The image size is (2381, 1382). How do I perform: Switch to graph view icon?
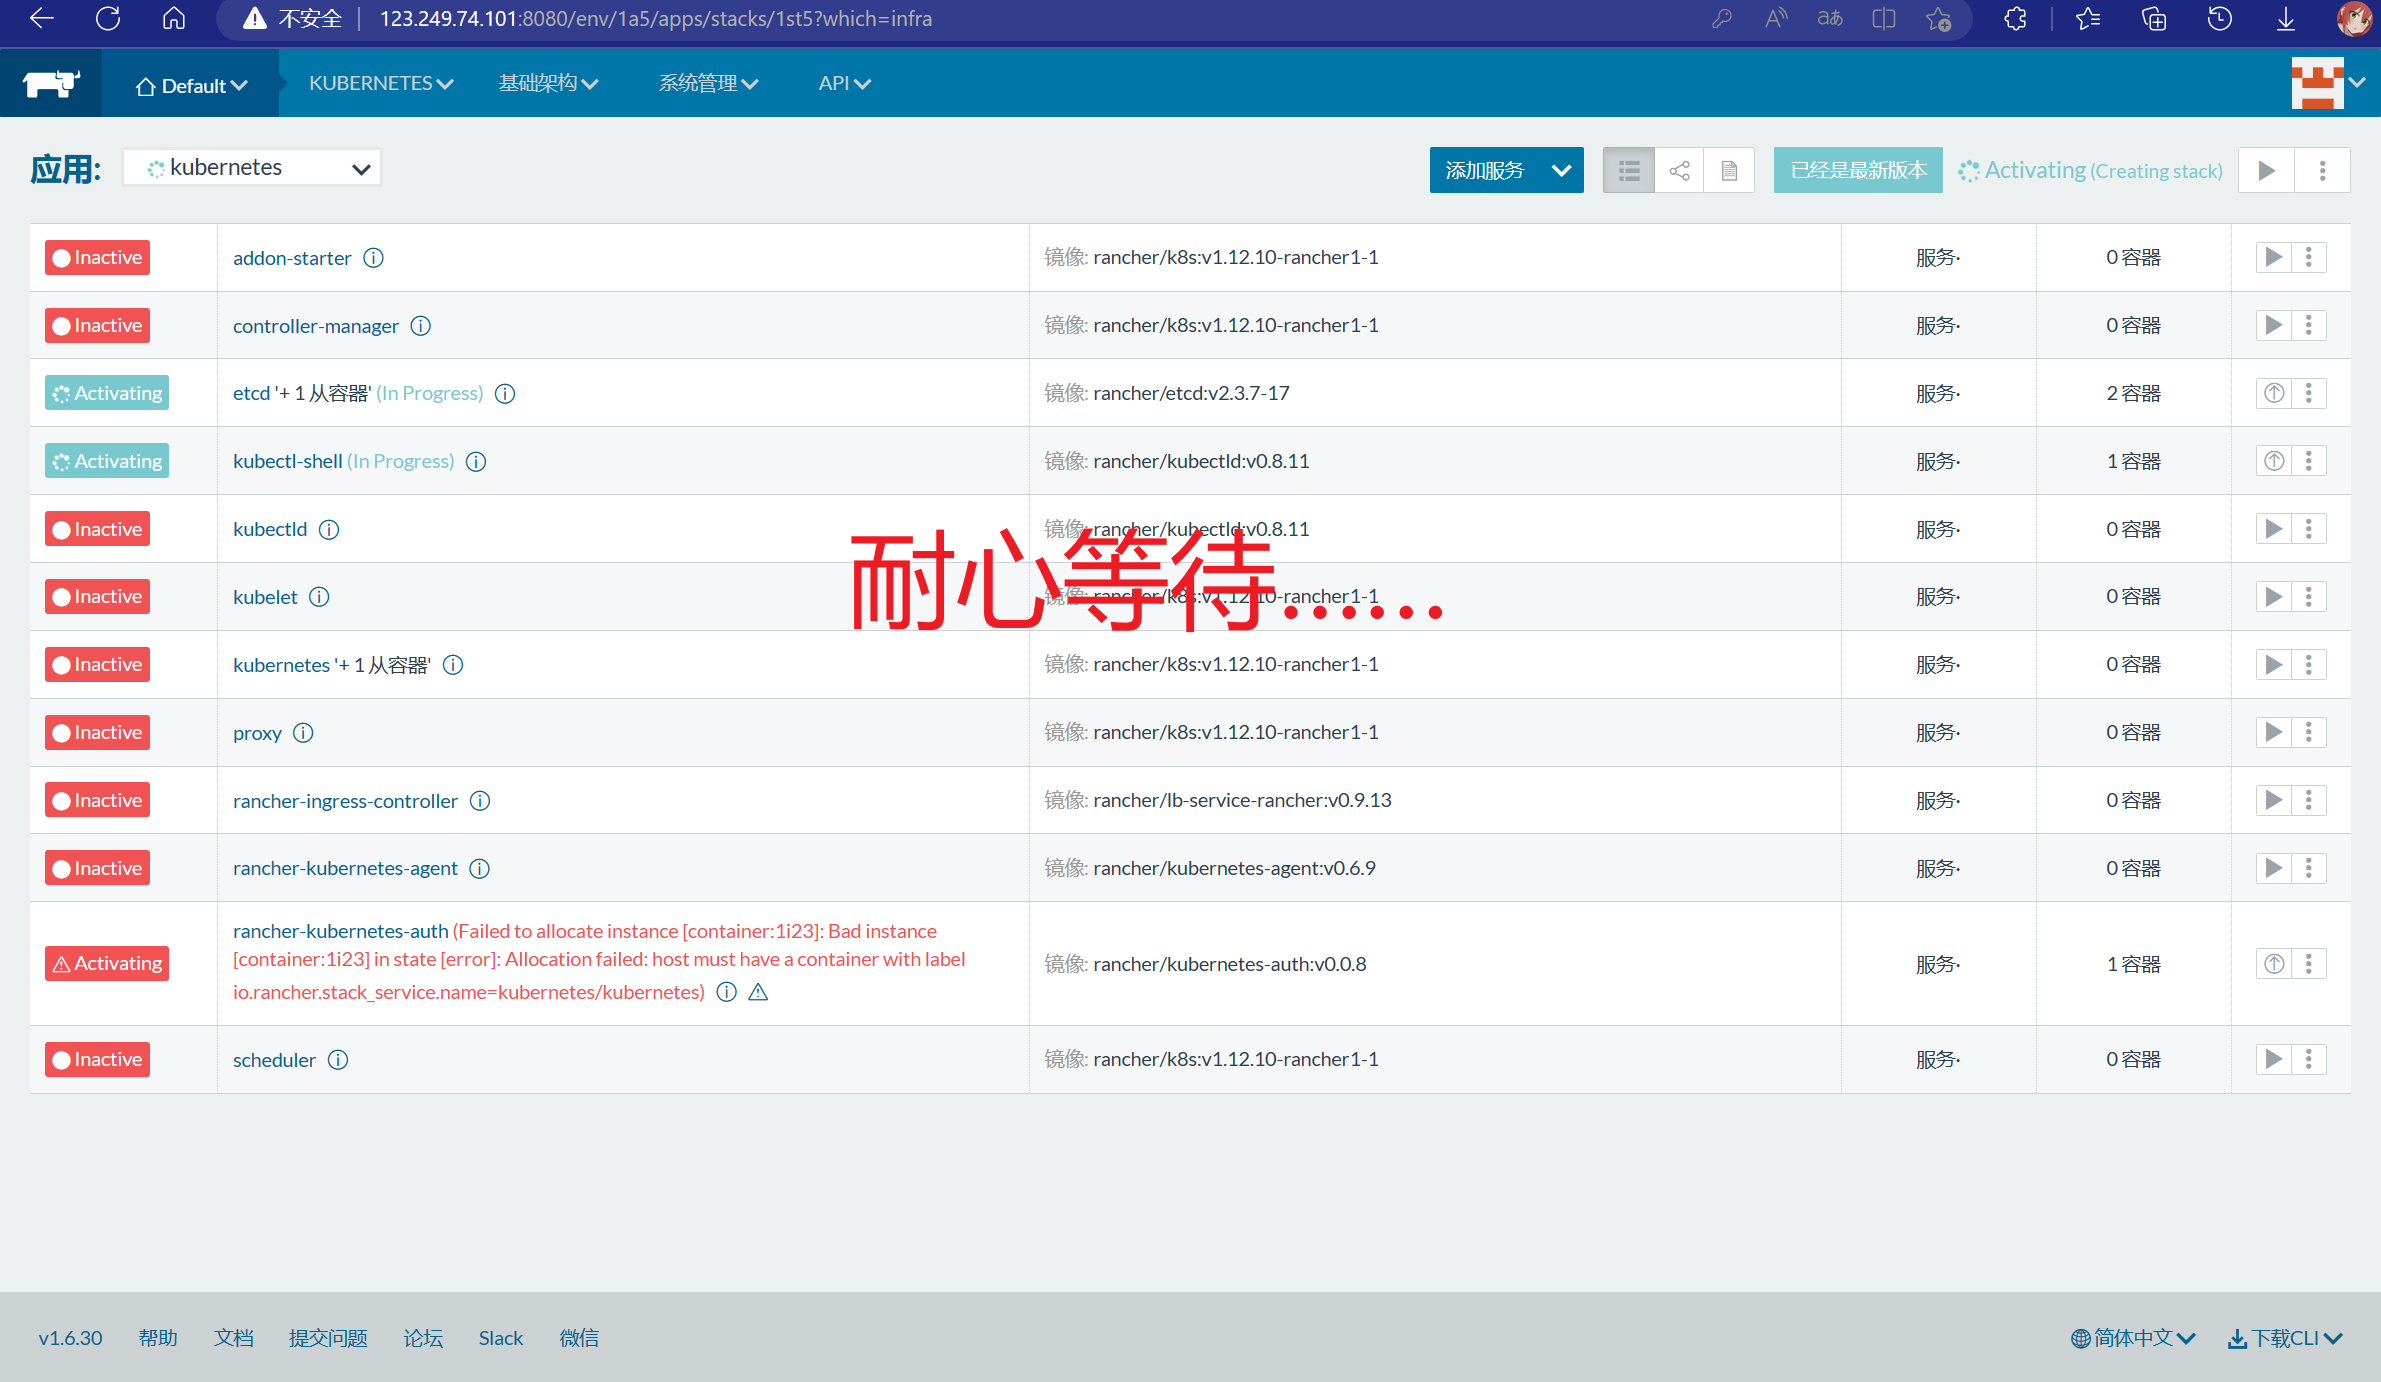point(1679,171)
